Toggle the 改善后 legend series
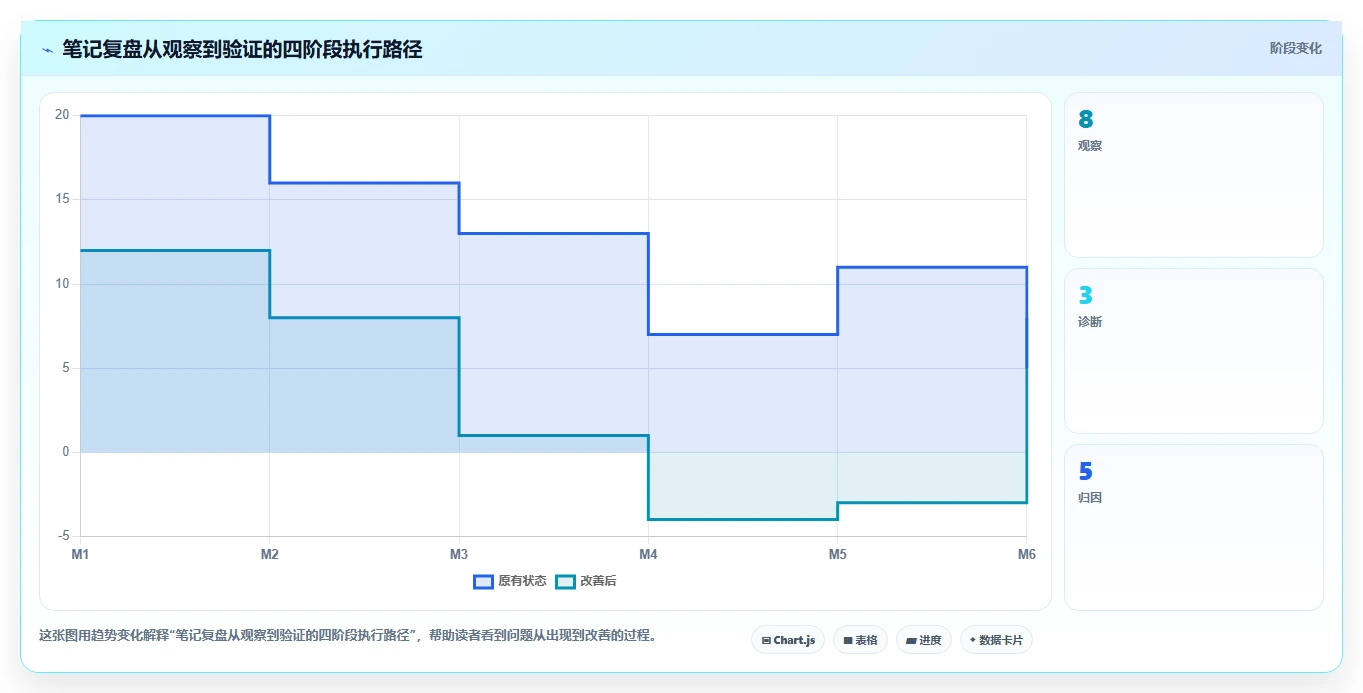This screenshot has height=693, width=1363. point(586,581)
